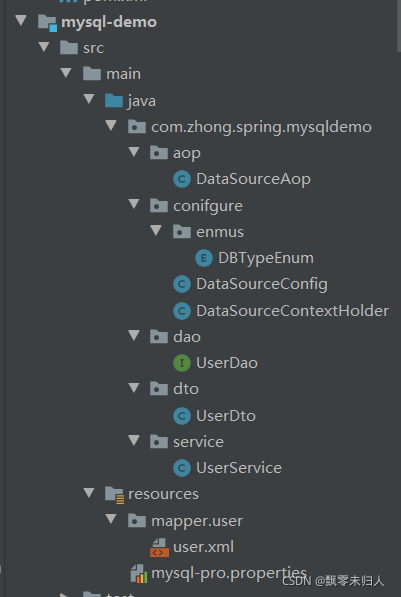Open the UserDao interface

click(x=227, y=363)
